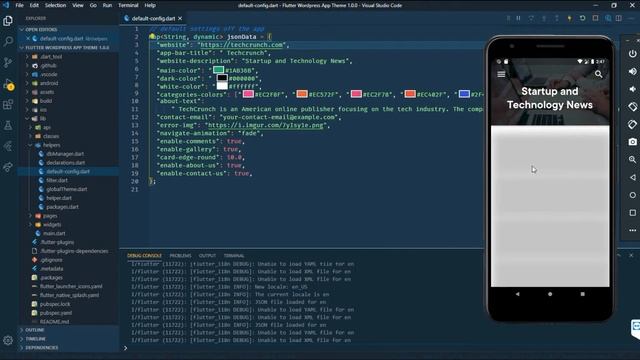Open the imgur error-img link

[265, 125]
